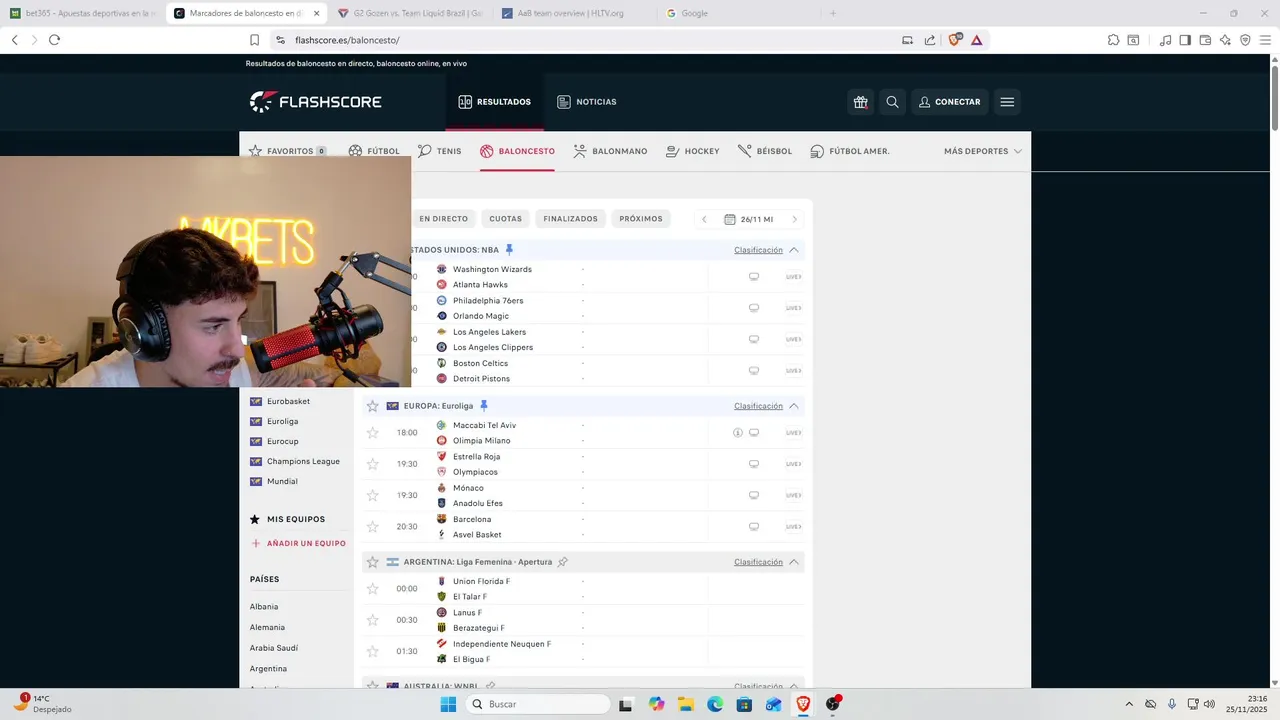The image size is (1280, 720).
Task: Switch to the HLTV.org browser tab
Action: 572,13
